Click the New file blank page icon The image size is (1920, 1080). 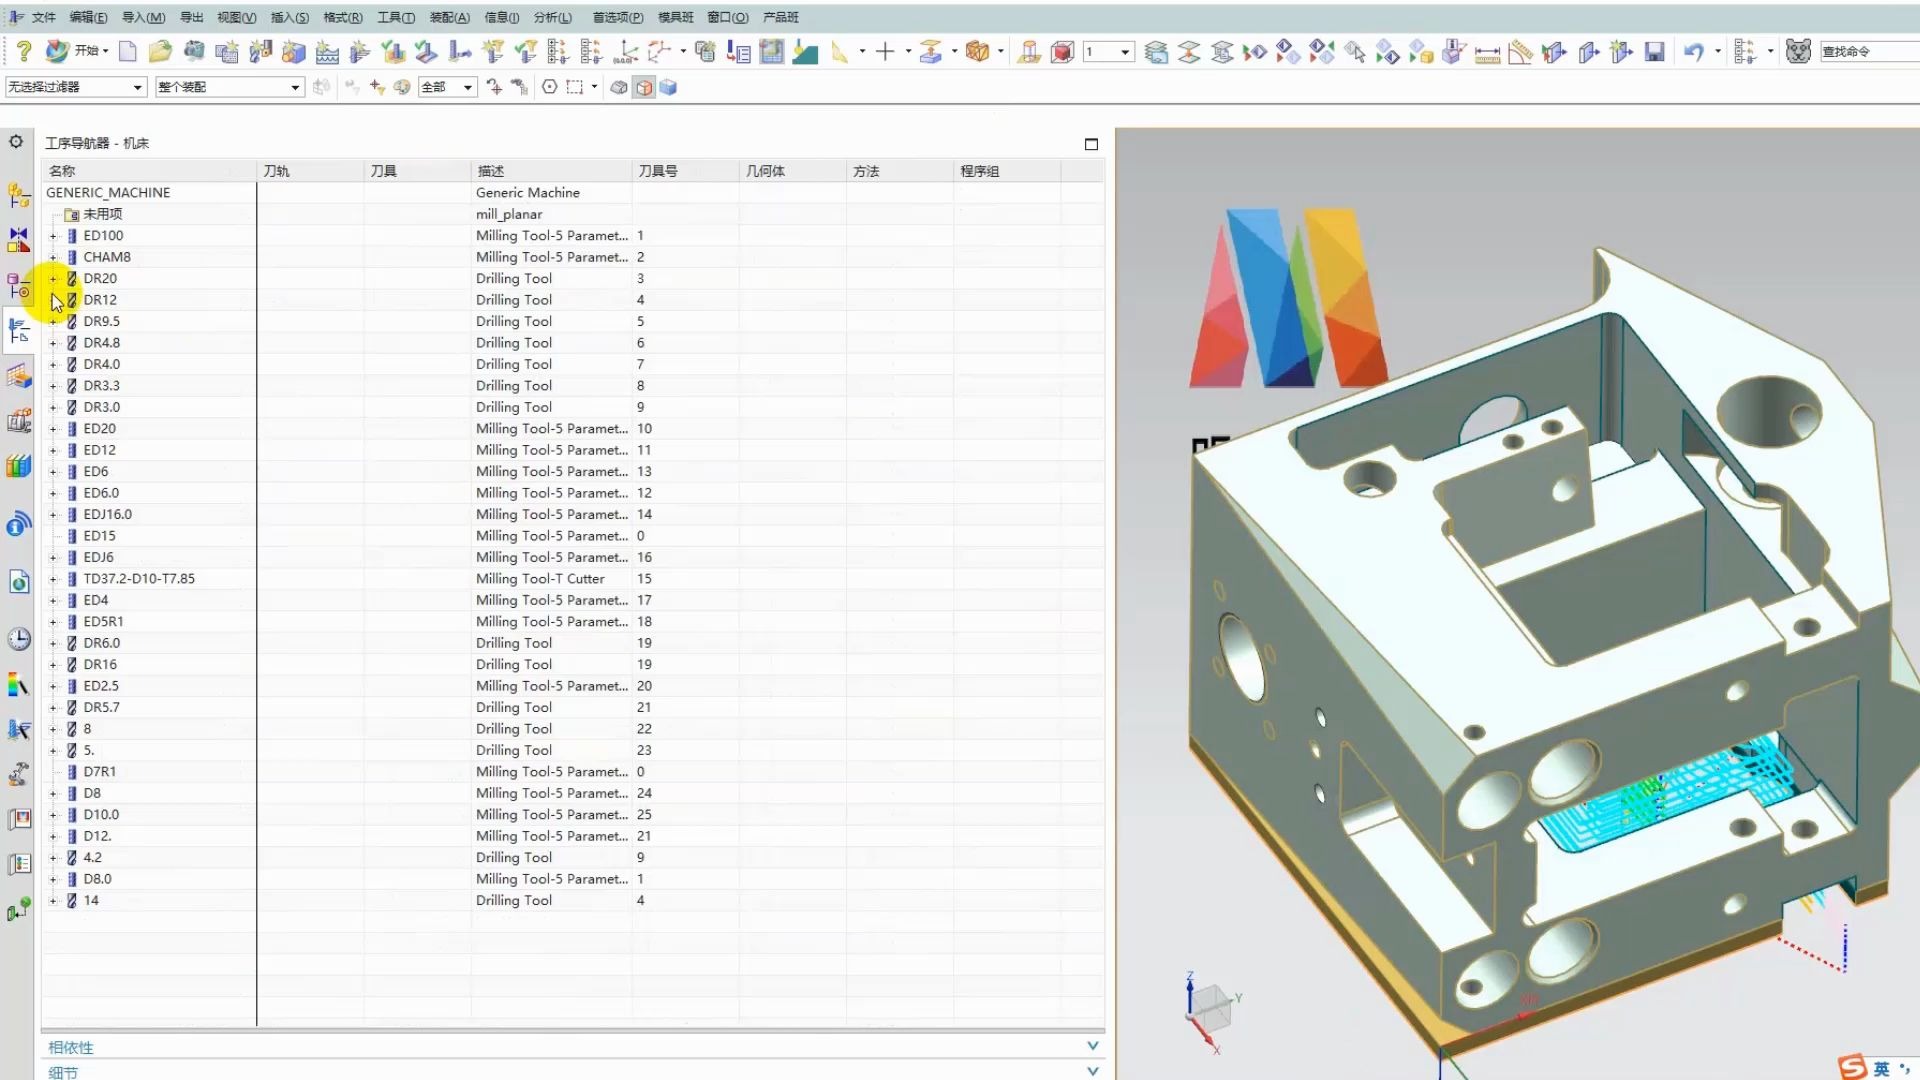tap(127, 51)
